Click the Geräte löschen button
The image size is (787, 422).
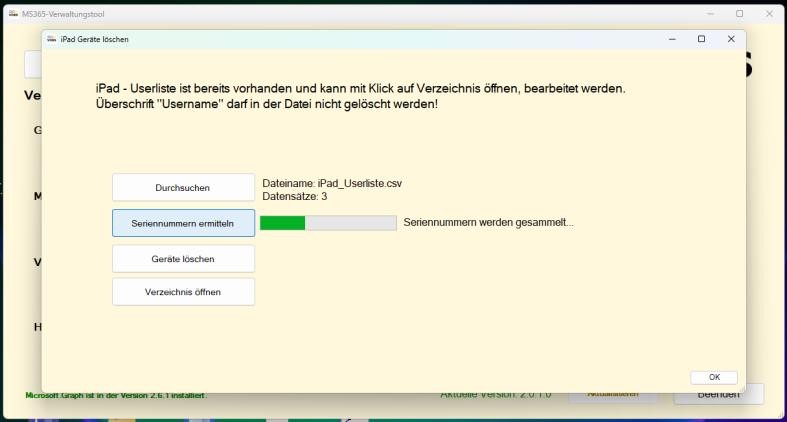point(183,259)
